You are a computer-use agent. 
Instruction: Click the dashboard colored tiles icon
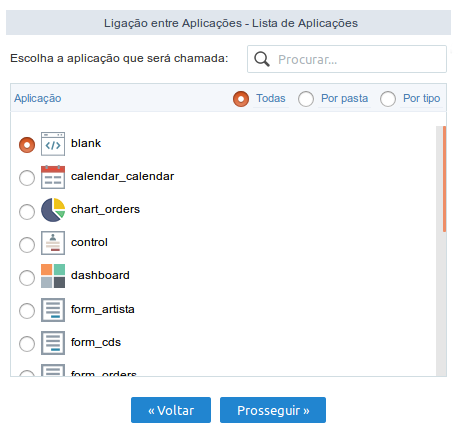coord(53,276)
